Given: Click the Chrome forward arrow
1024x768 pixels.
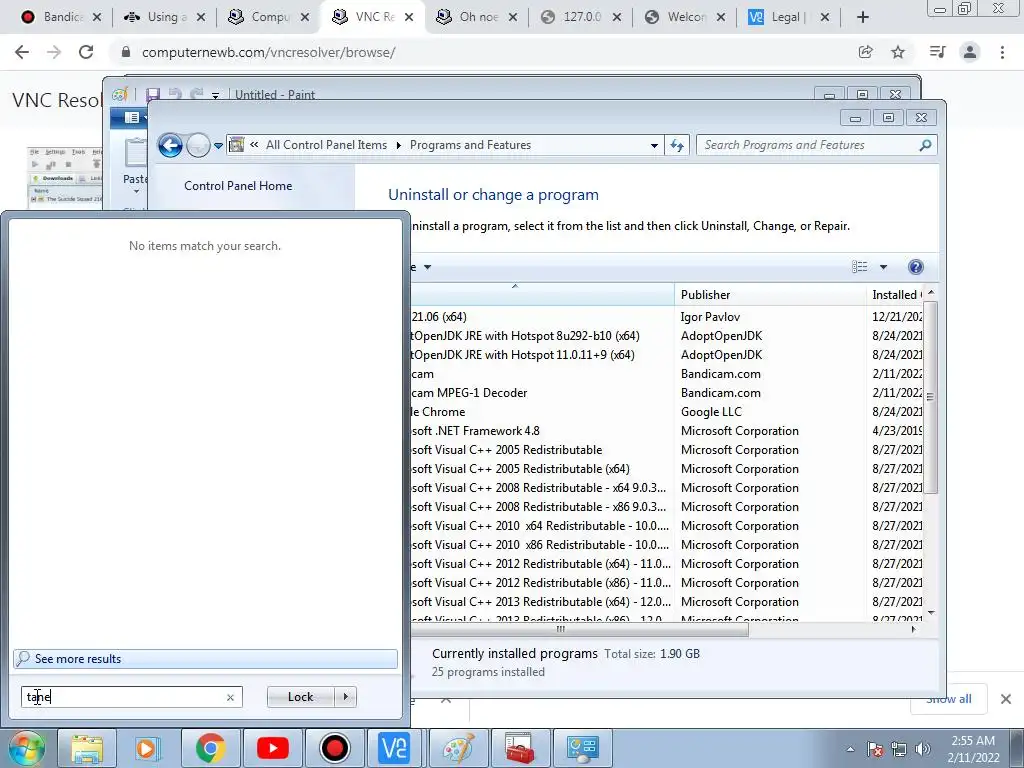Looking at the screenshot, I should pyautogui.click(x=54, y=52).
